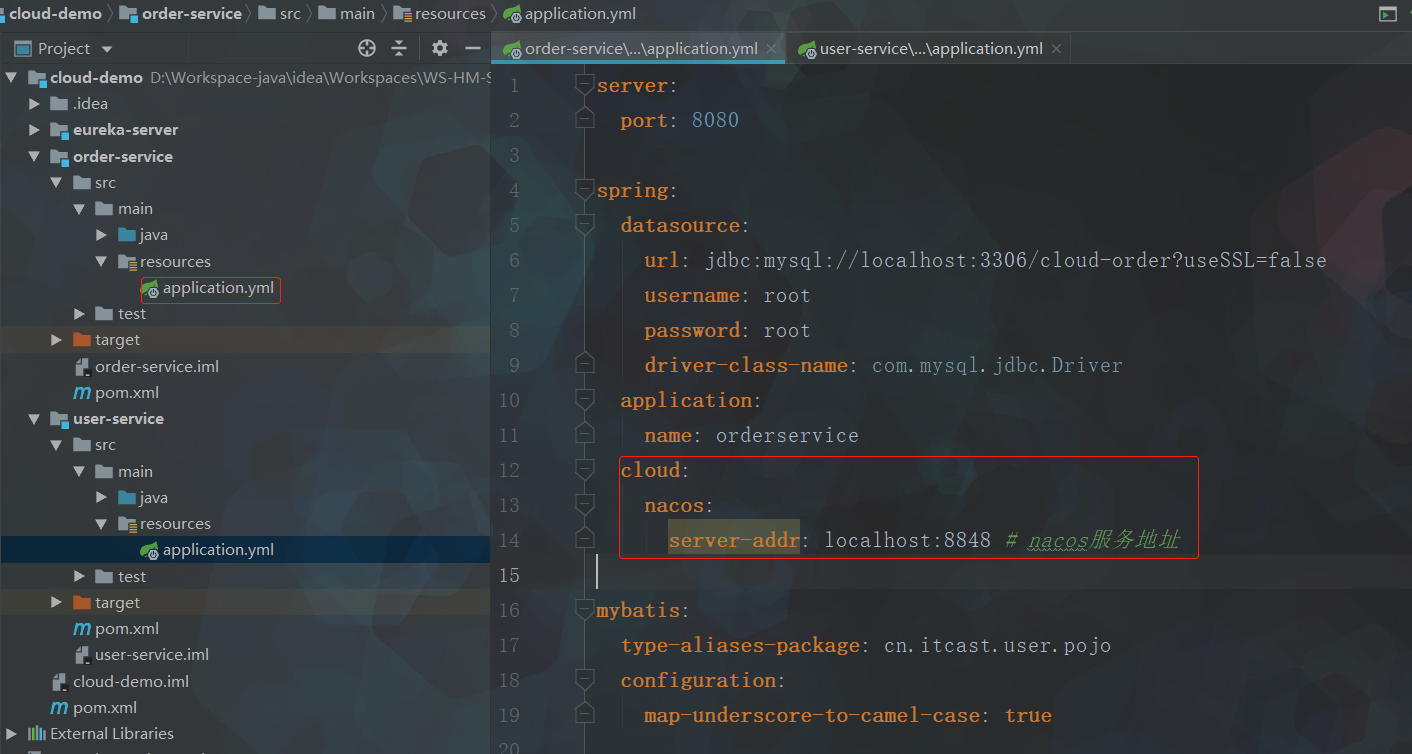This screenshot has width=1412, height=754.
Task: Click resources folder icon under order-service in tree
Action: [x=126, y=262]
